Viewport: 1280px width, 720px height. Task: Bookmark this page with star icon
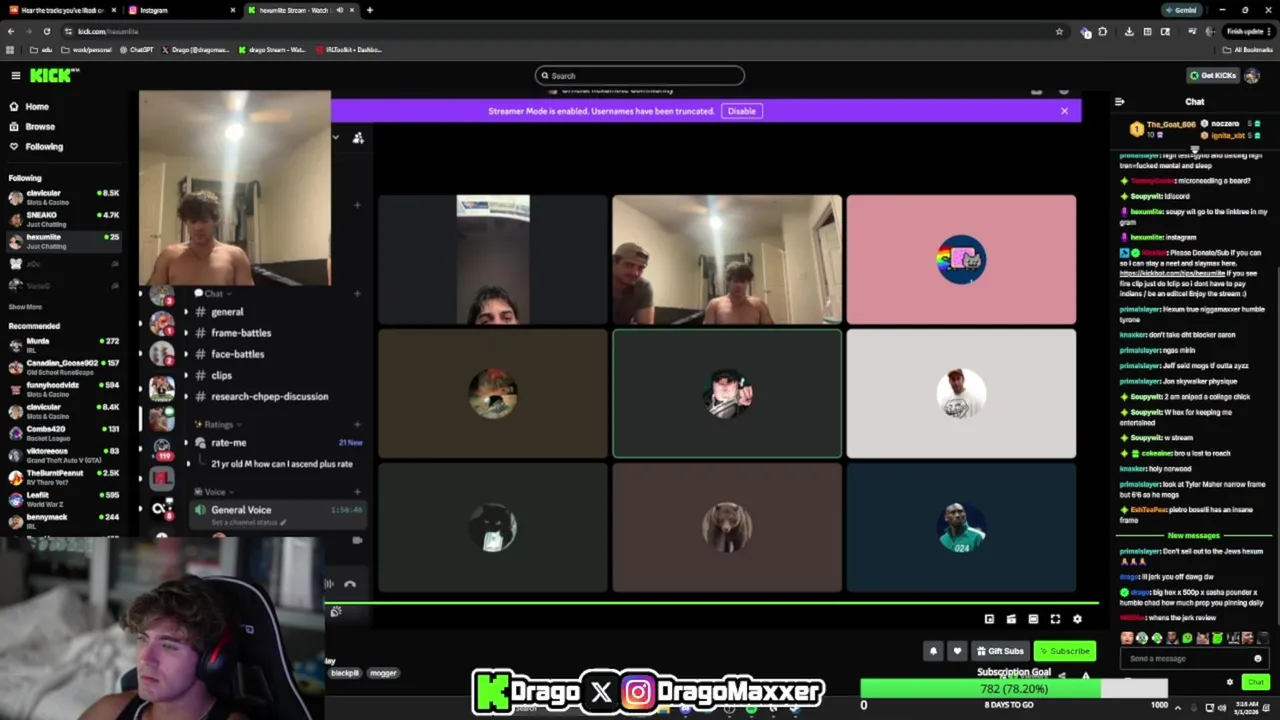1059,31
